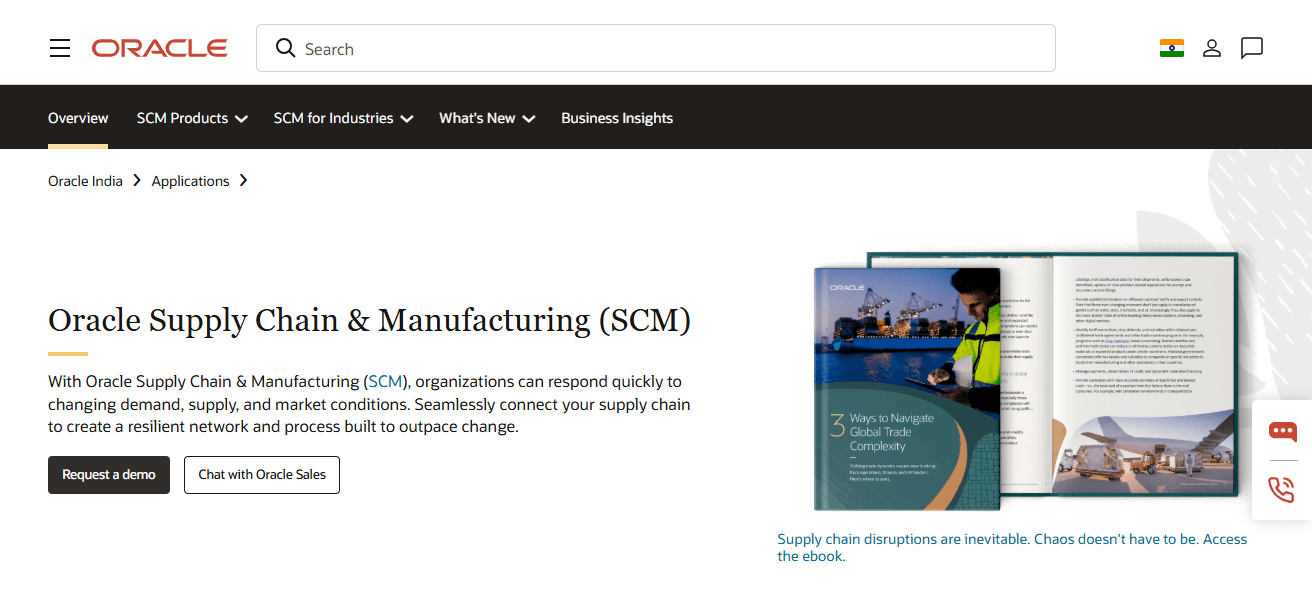Focus the Search input field

pos(656,48)
